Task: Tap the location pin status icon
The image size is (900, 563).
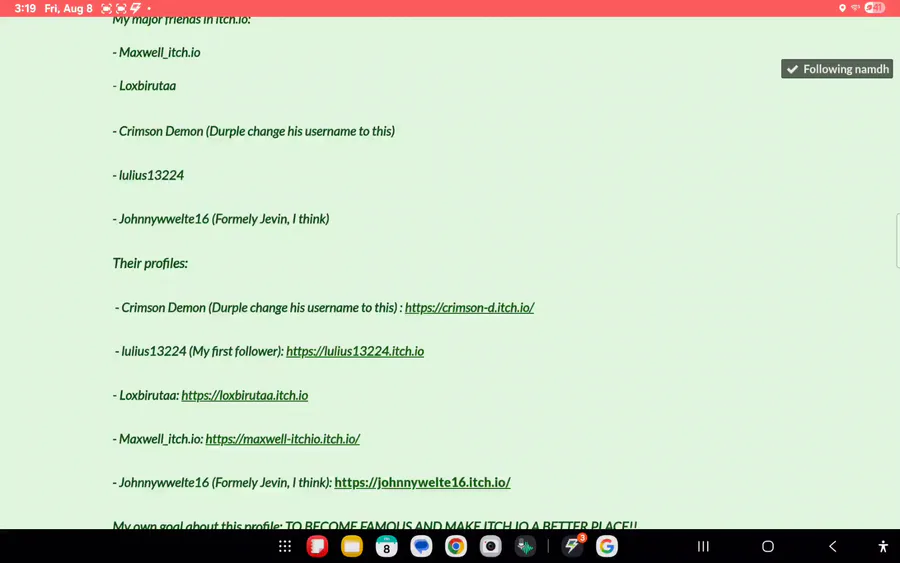Action: tap(842, 8)
